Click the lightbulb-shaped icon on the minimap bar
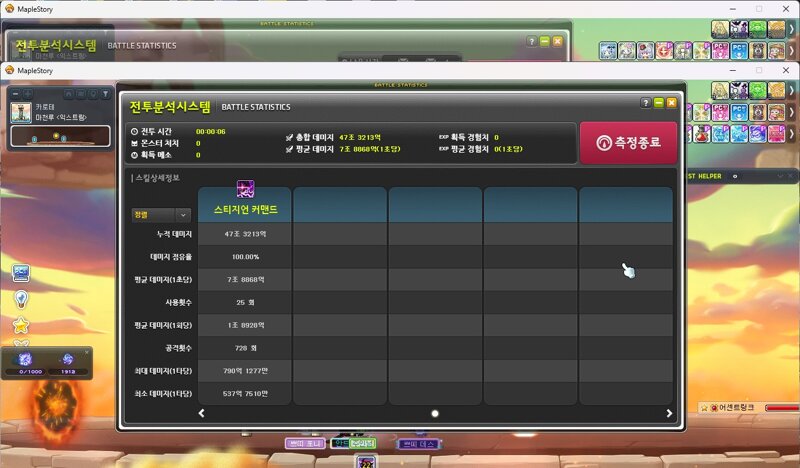Screen dimensions: 800x468 point(93,93)
